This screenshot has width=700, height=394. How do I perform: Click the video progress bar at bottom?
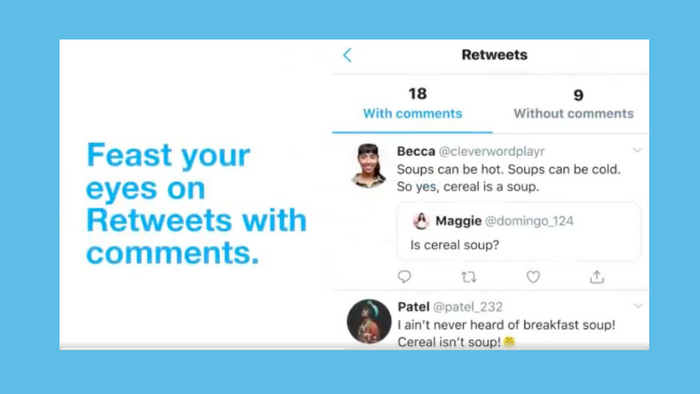click(x=354, y=348)
